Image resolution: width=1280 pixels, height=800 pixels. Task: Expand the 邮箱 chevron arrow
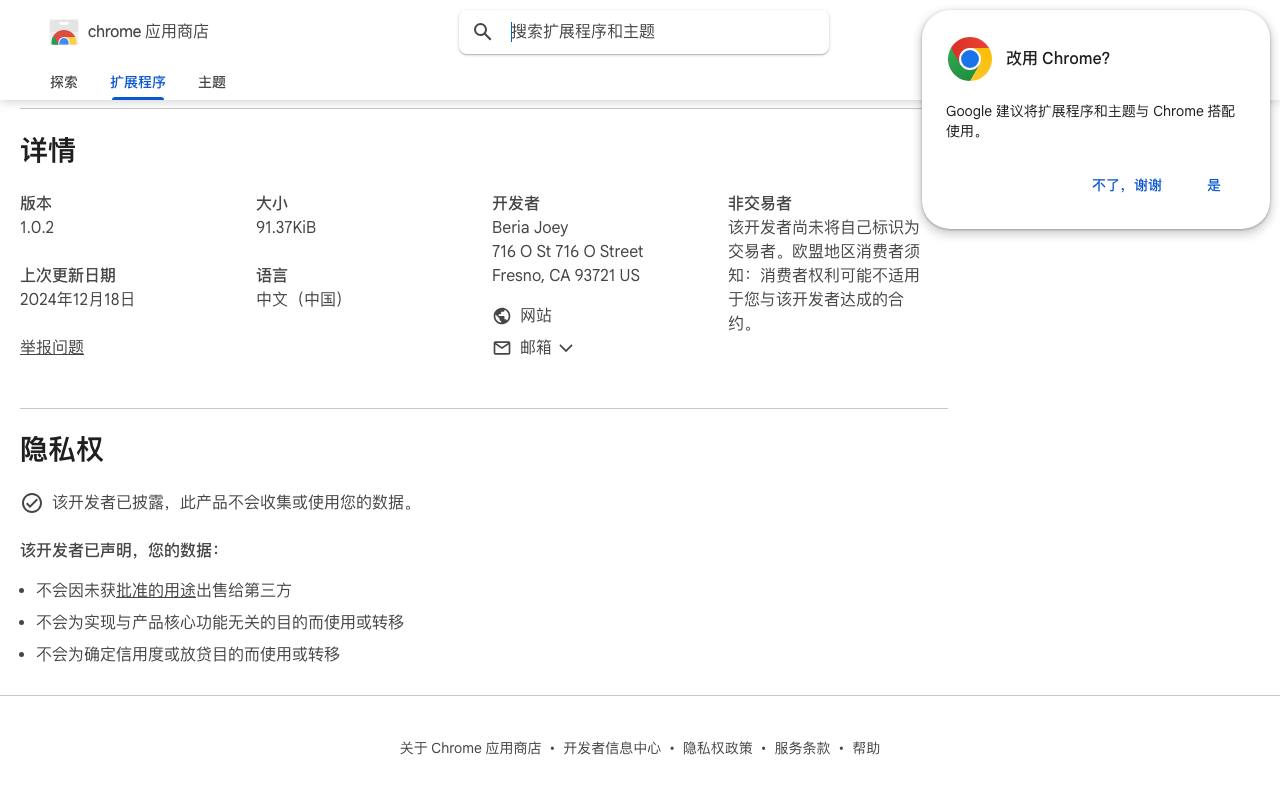(x=566, y=348)
